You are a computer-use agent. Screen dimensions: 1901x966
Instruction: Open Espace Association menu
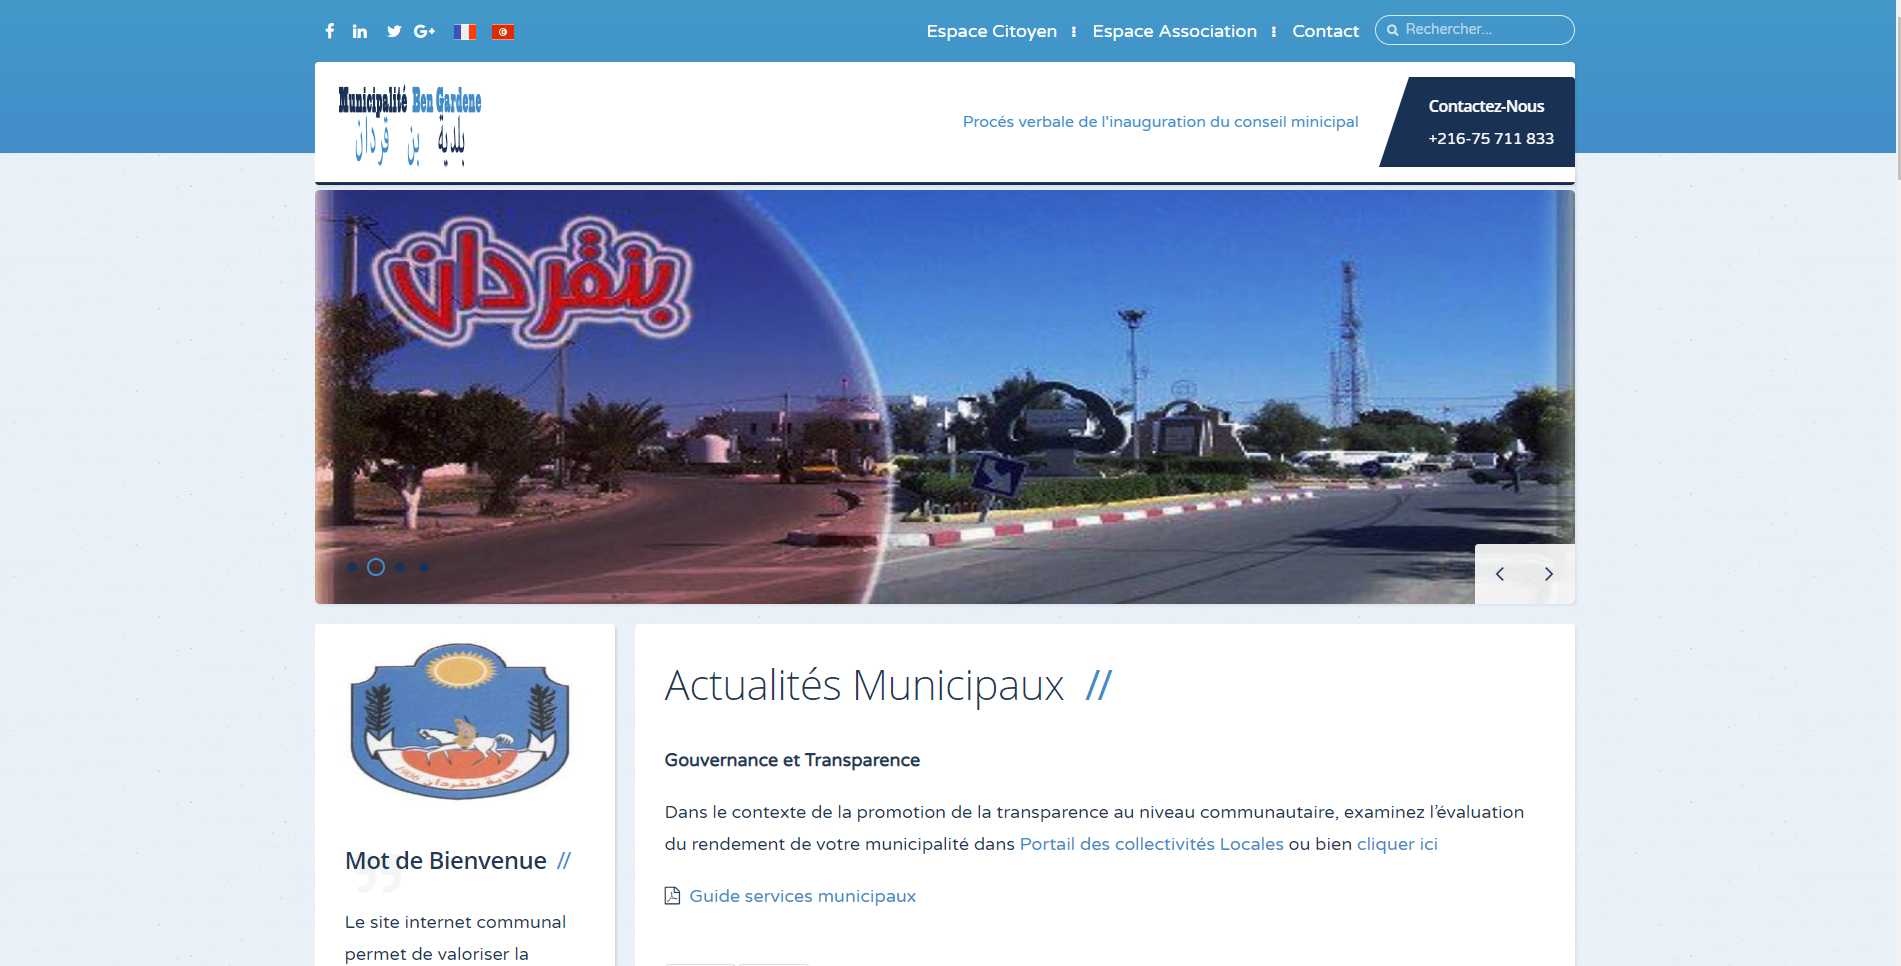click(1174, 31)
